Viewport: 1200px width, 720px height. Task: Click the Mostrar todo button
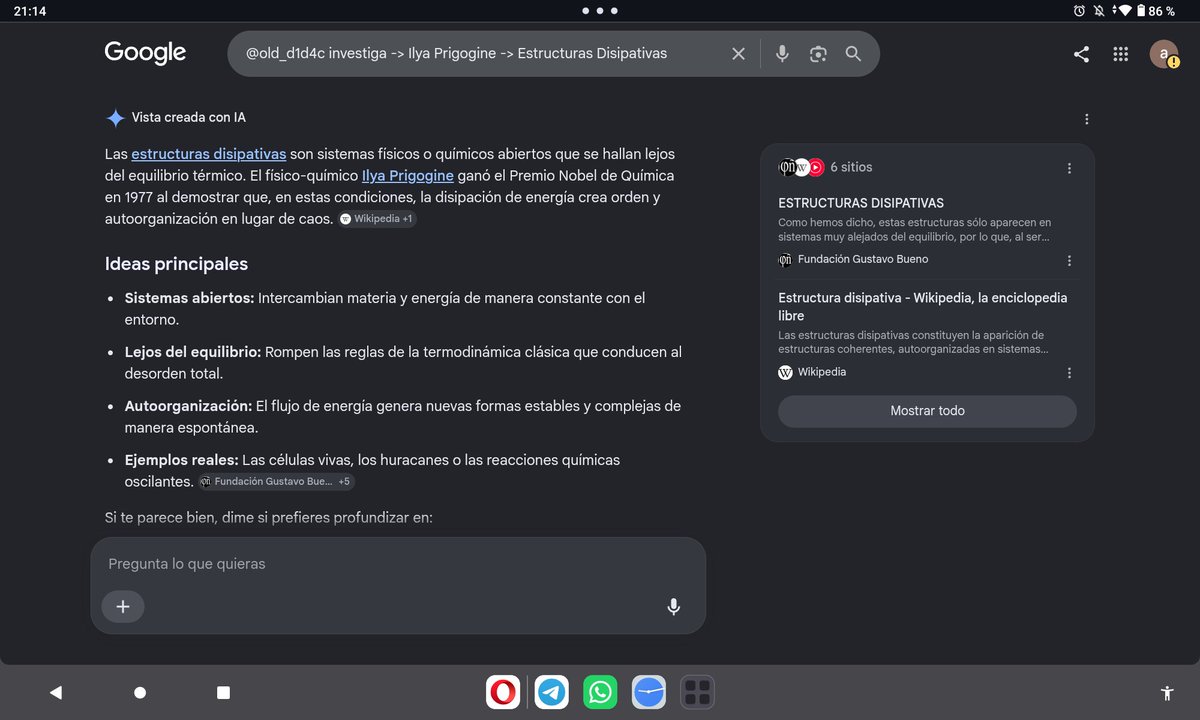927,411
